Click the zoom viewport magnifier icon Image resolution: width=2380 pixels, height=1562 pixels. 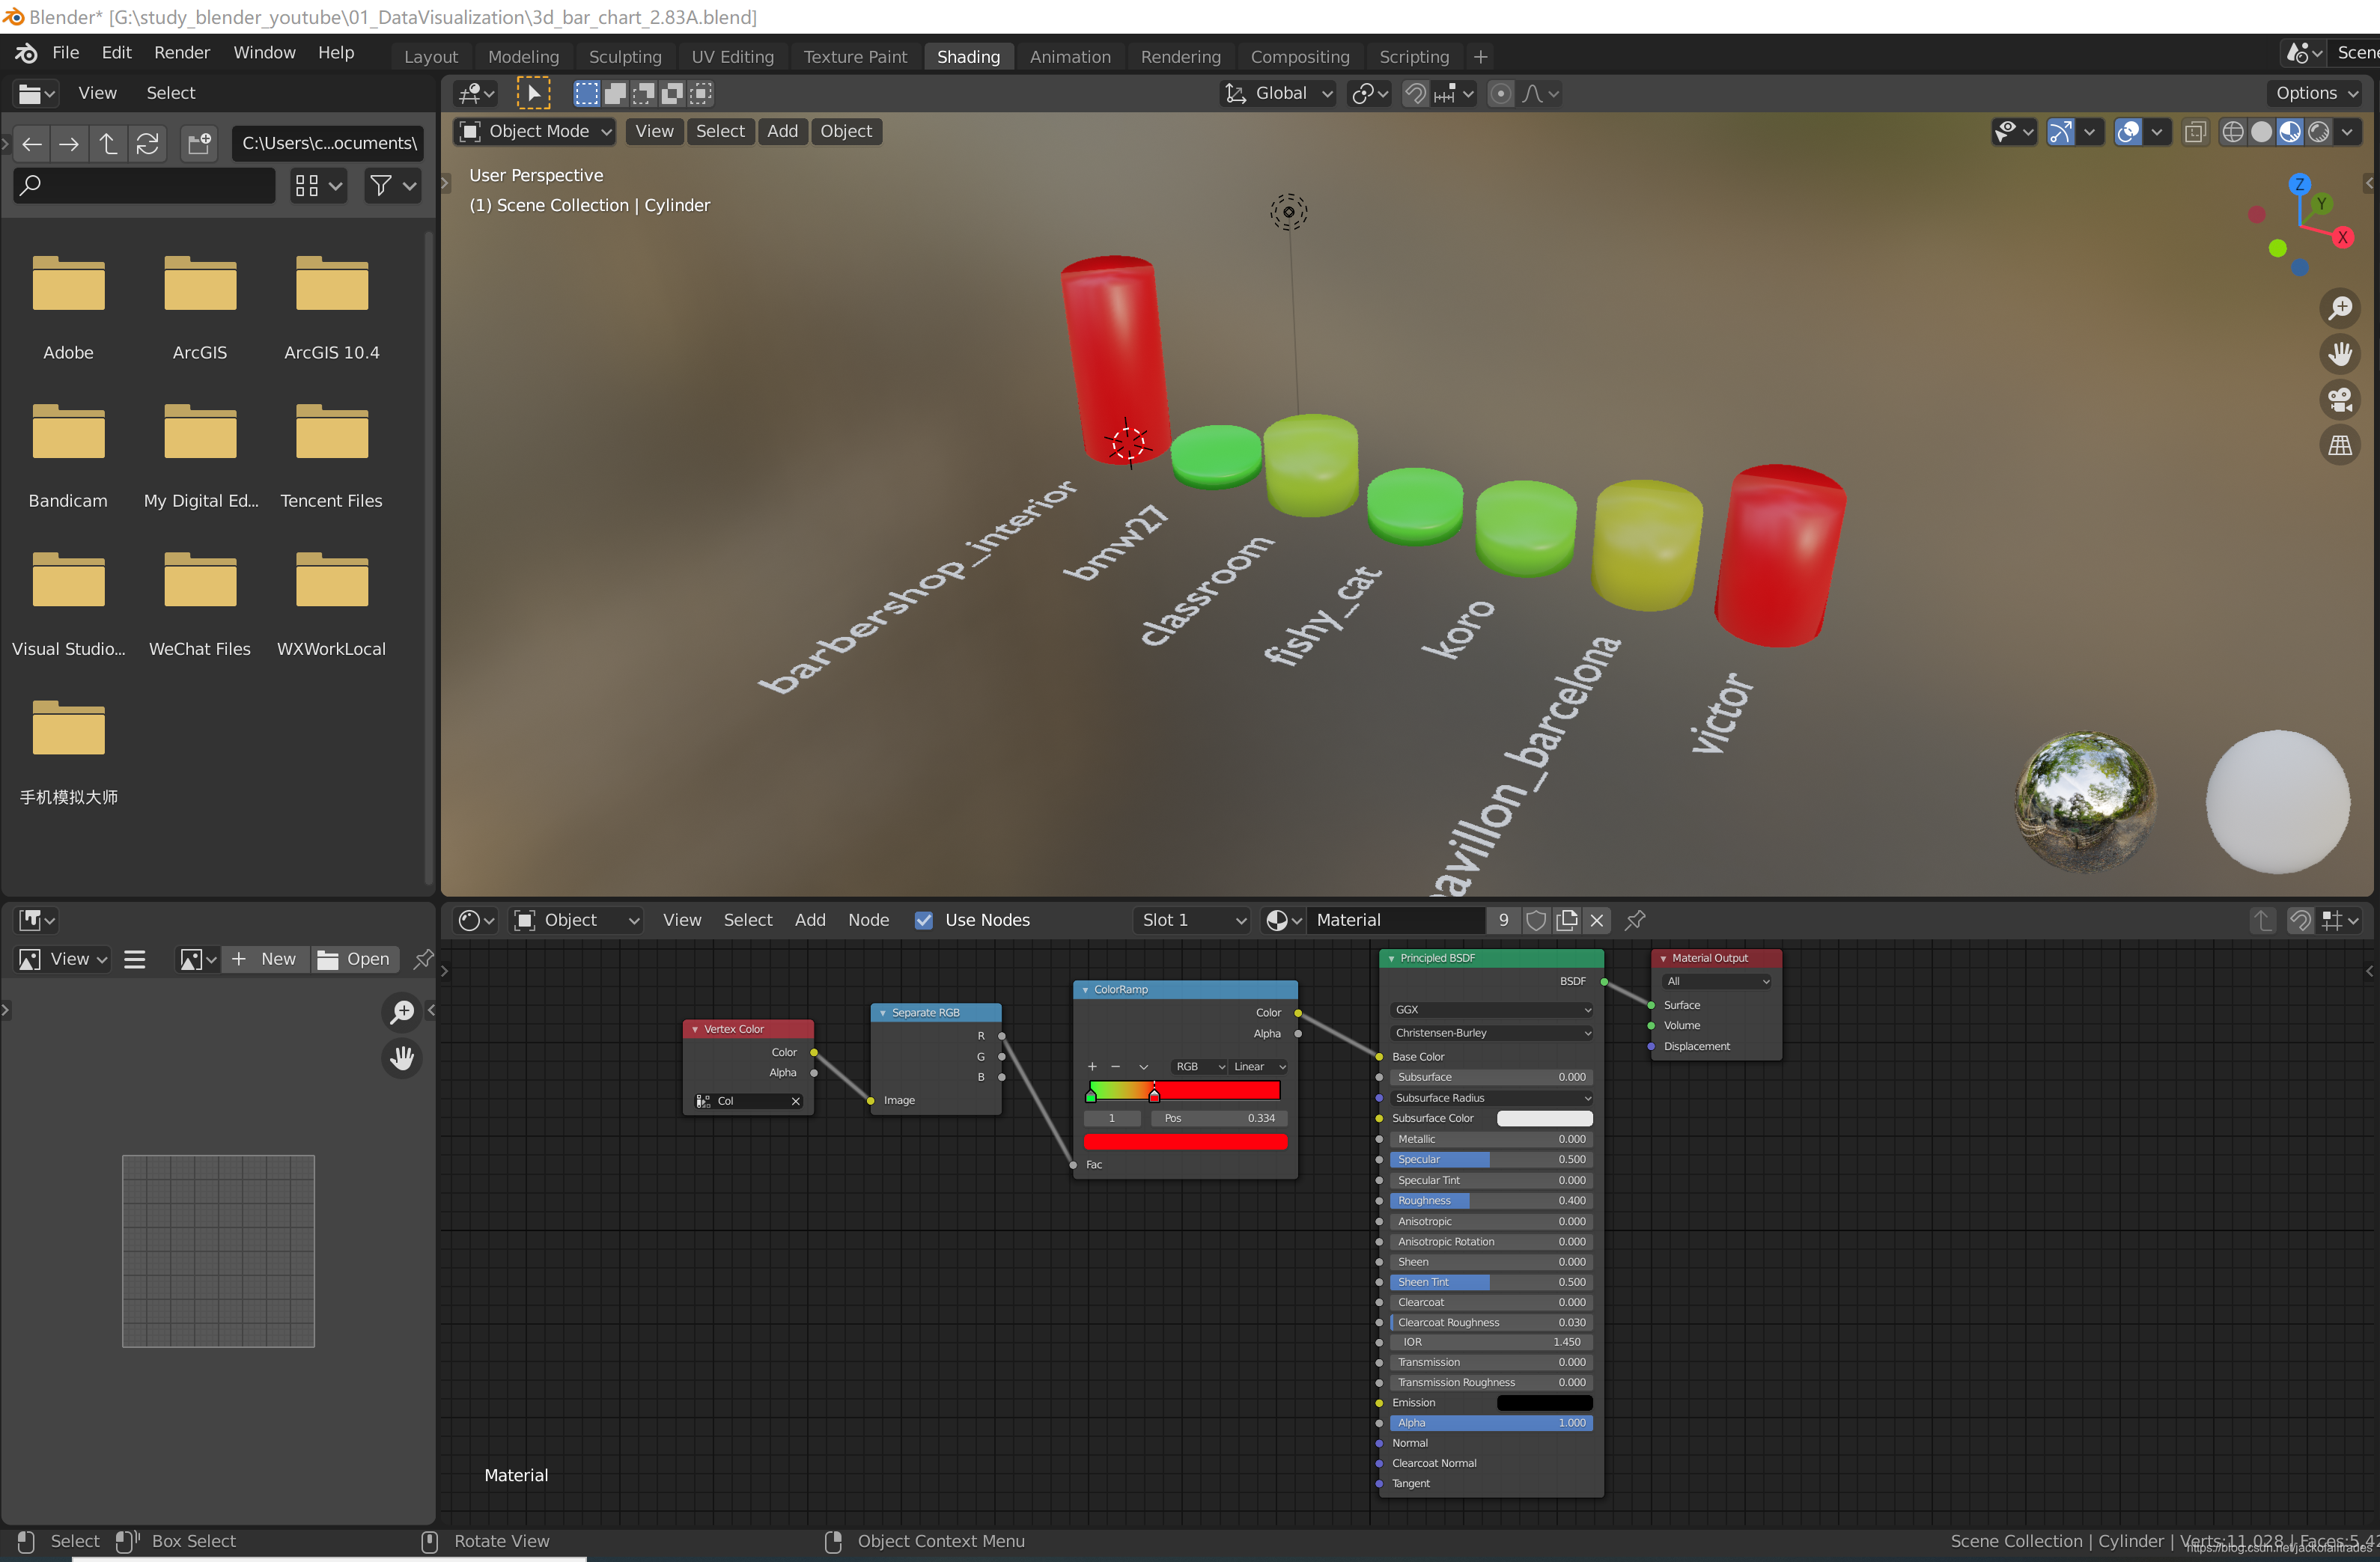tap(2340, 308)
